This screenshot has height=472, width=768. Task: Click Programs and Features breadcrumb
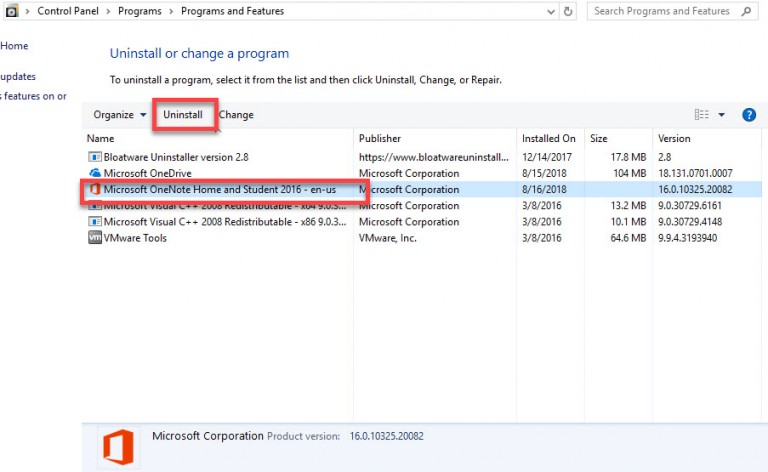pos(232,11)
